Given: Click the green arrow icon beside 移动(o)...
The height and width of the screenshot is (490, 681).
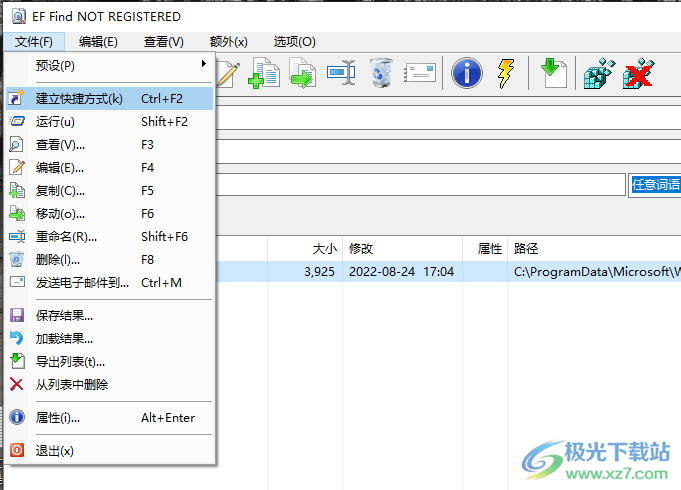Looking at the screenshot, I should click(x=17, y=213).
